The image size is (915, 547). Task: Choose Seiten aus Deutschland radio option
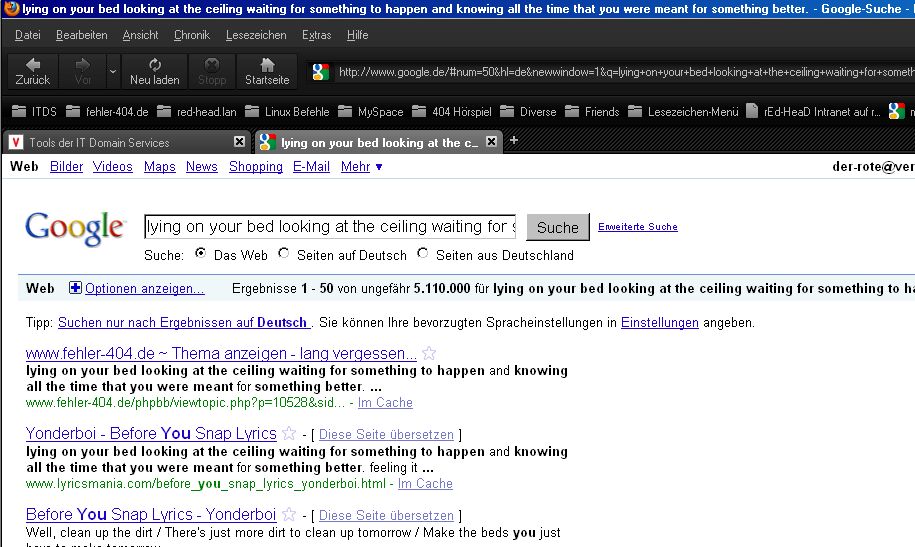click(x=423, y=254)
